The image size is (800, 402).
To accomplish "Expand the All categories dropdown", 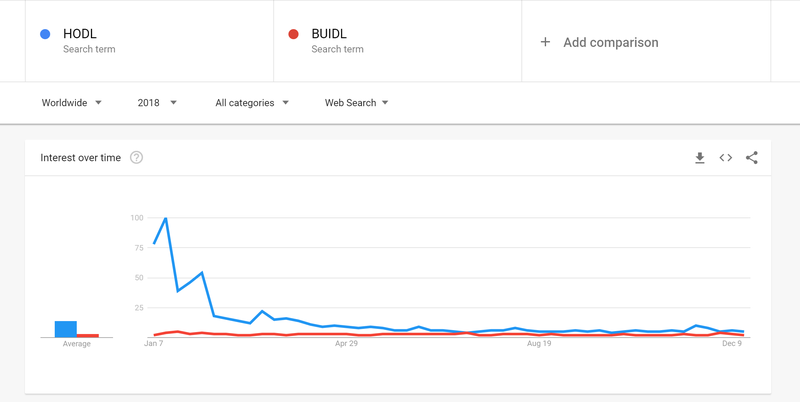I will 252,102.
